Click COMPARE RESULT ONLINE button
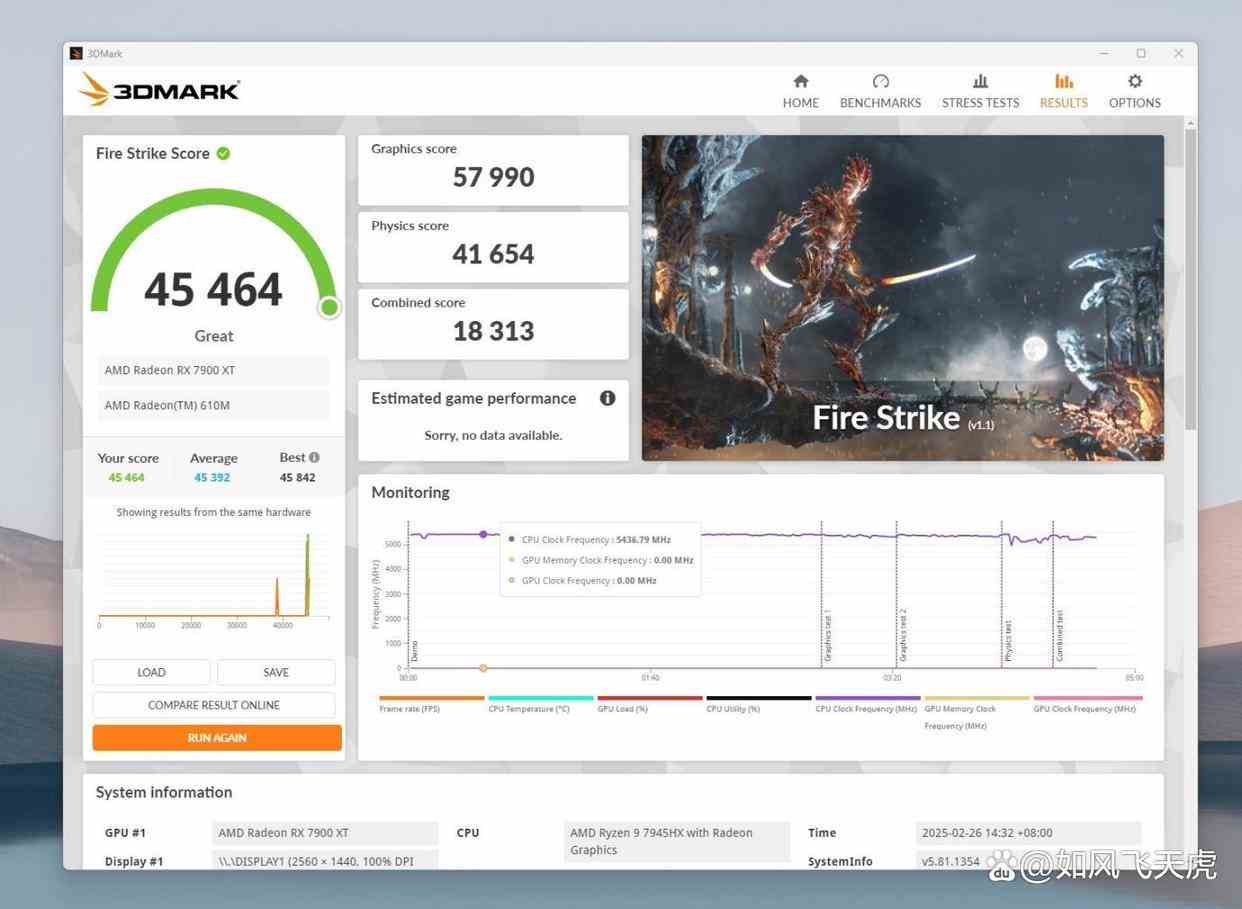This screenshot has width=1242, height=909. tap(214, 705)
